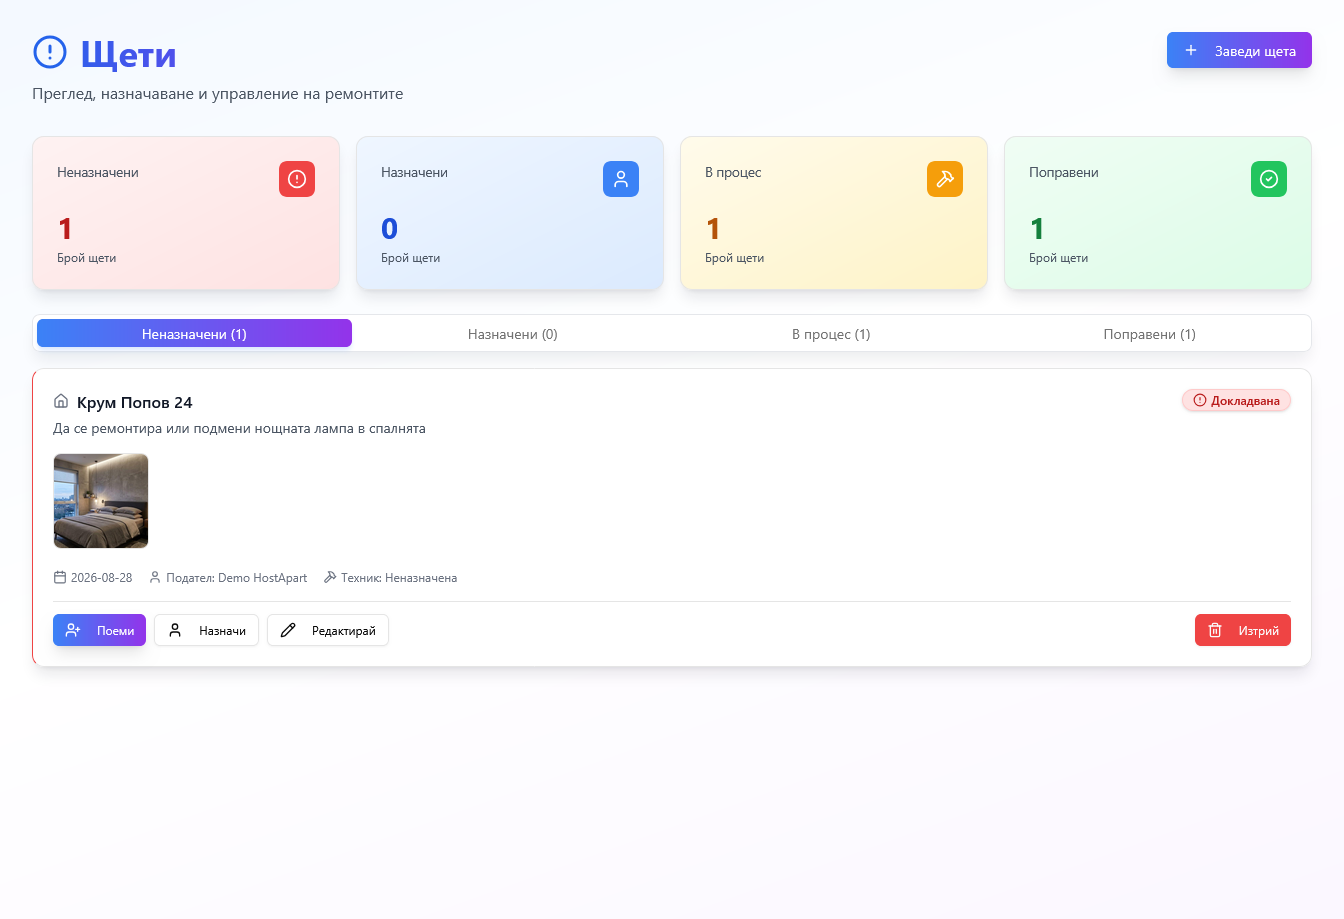Select the В процес (1) tab
The image size is (1344, 919).
coord(831,334)
